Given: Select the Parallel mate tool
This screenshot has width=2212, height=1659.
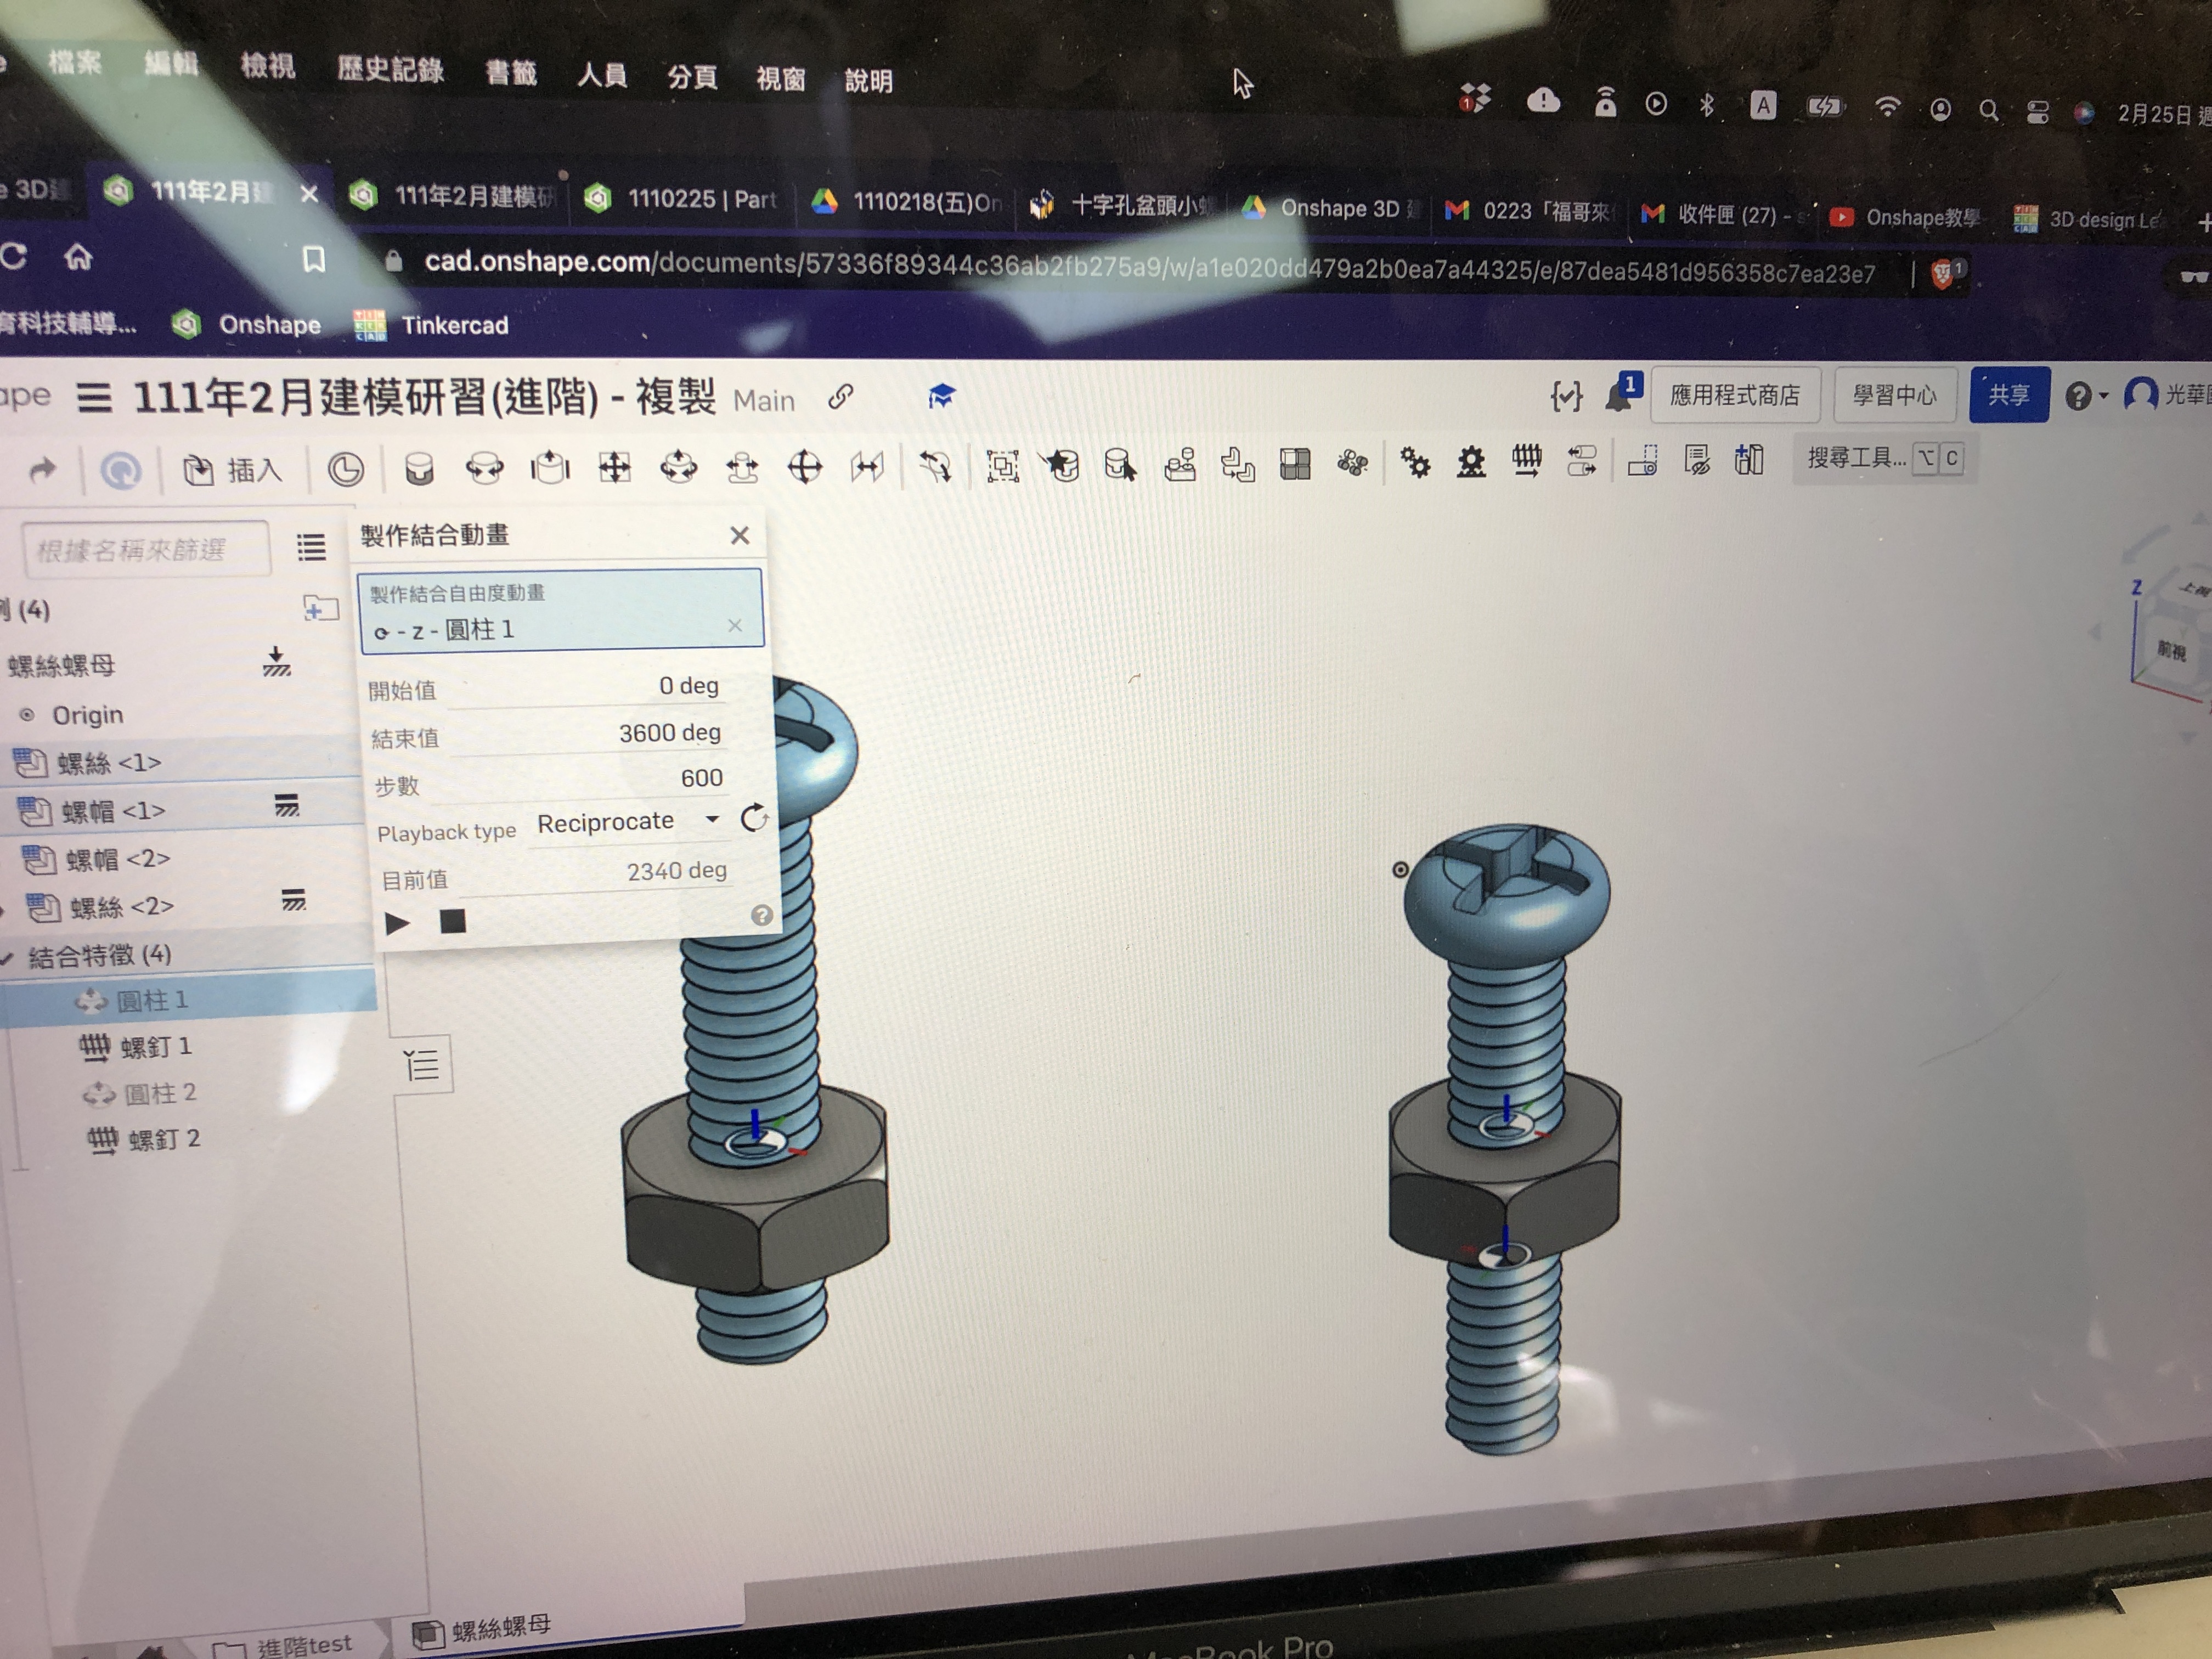Looking at the screenshot, I should pos(868,466).
